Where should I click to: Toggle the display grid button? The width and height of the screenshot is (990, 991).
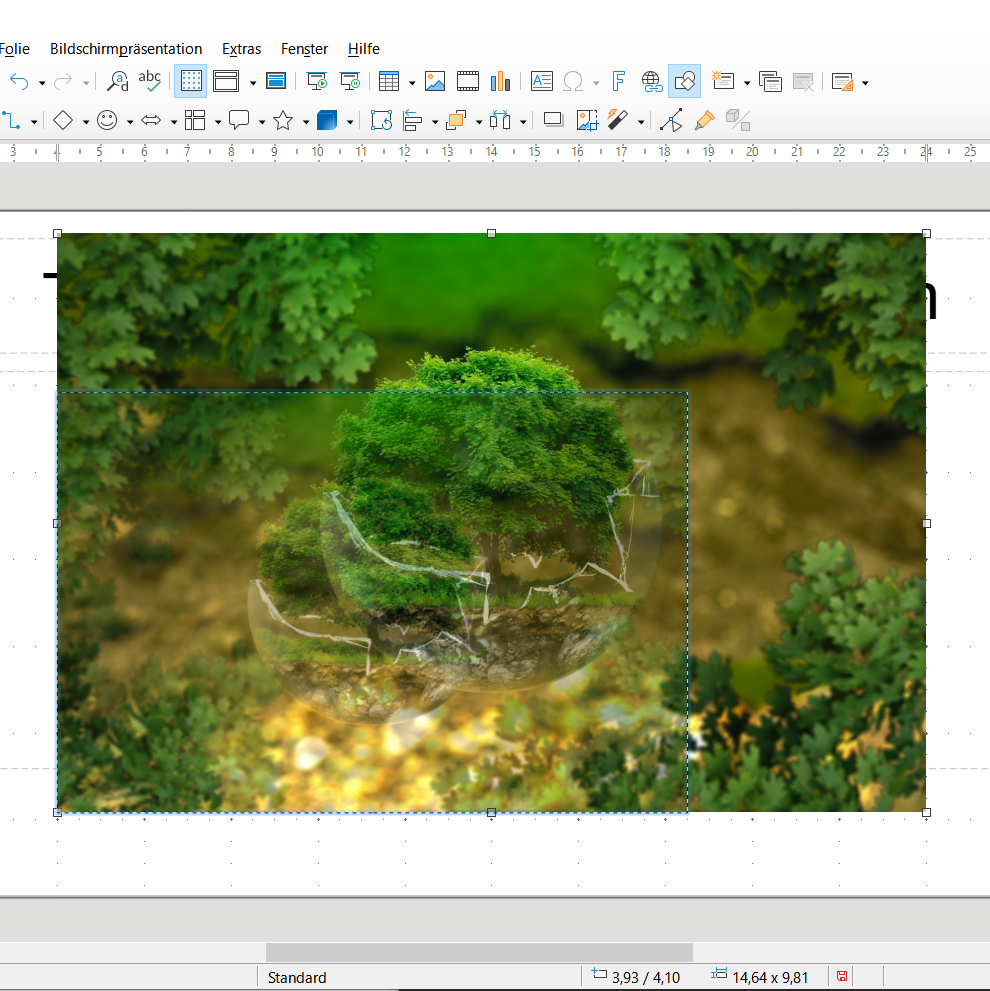click(191, 81)
